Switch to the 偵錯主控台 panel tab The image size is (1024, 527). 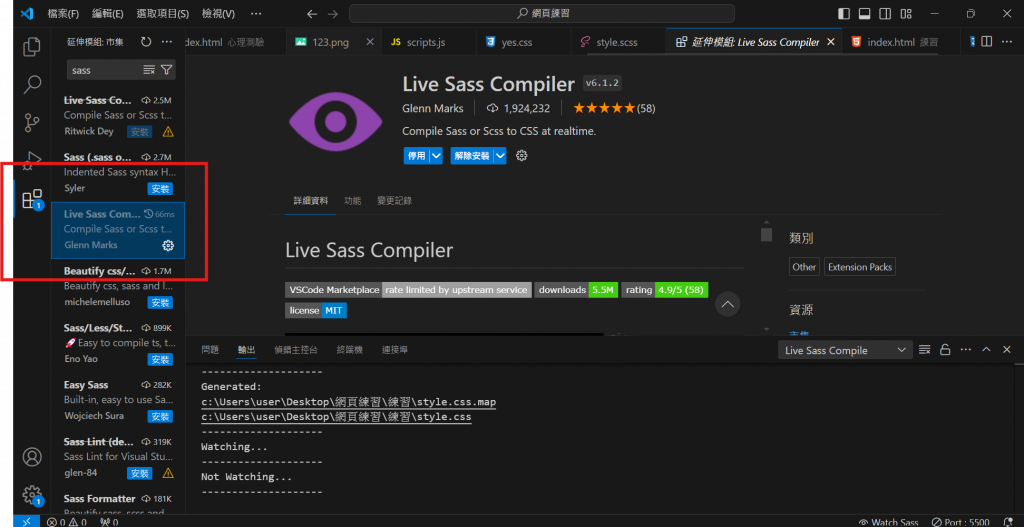(x=296, y=350)
